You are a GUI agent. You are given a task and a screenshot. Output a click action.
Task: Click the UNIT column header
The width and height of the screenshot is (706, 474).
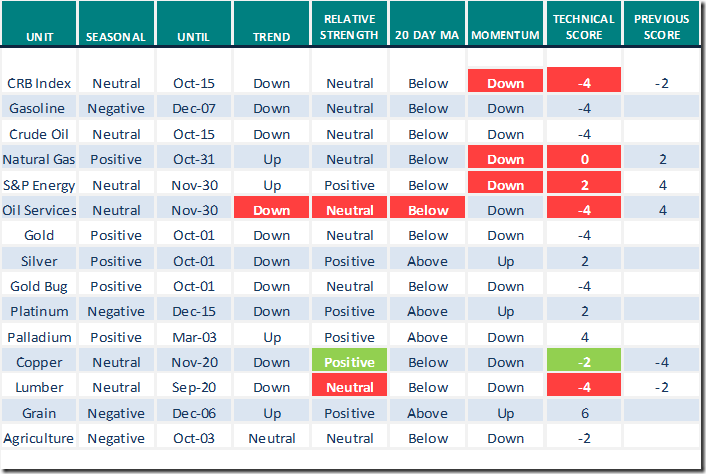39,37
